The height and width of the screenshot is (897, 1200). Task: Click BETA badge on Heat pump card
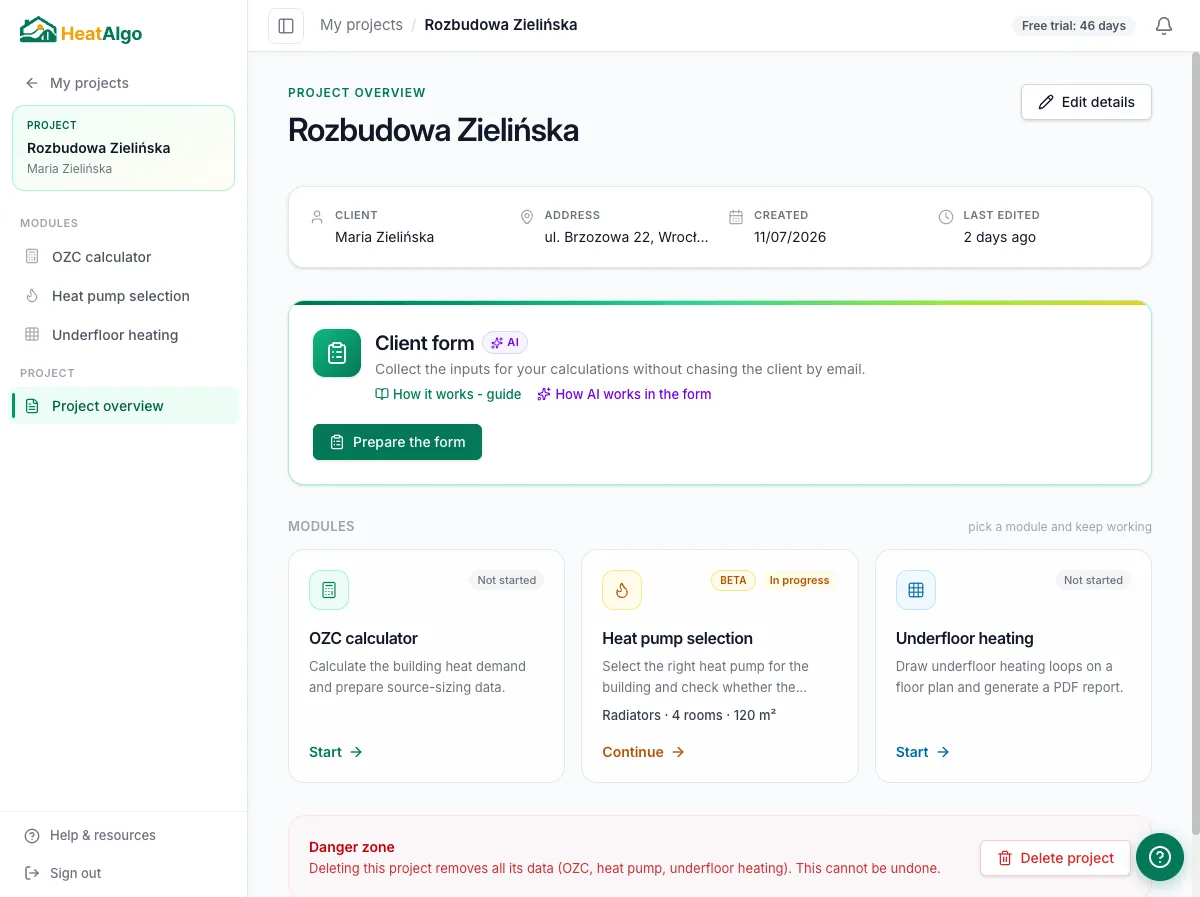pos(733,580)
